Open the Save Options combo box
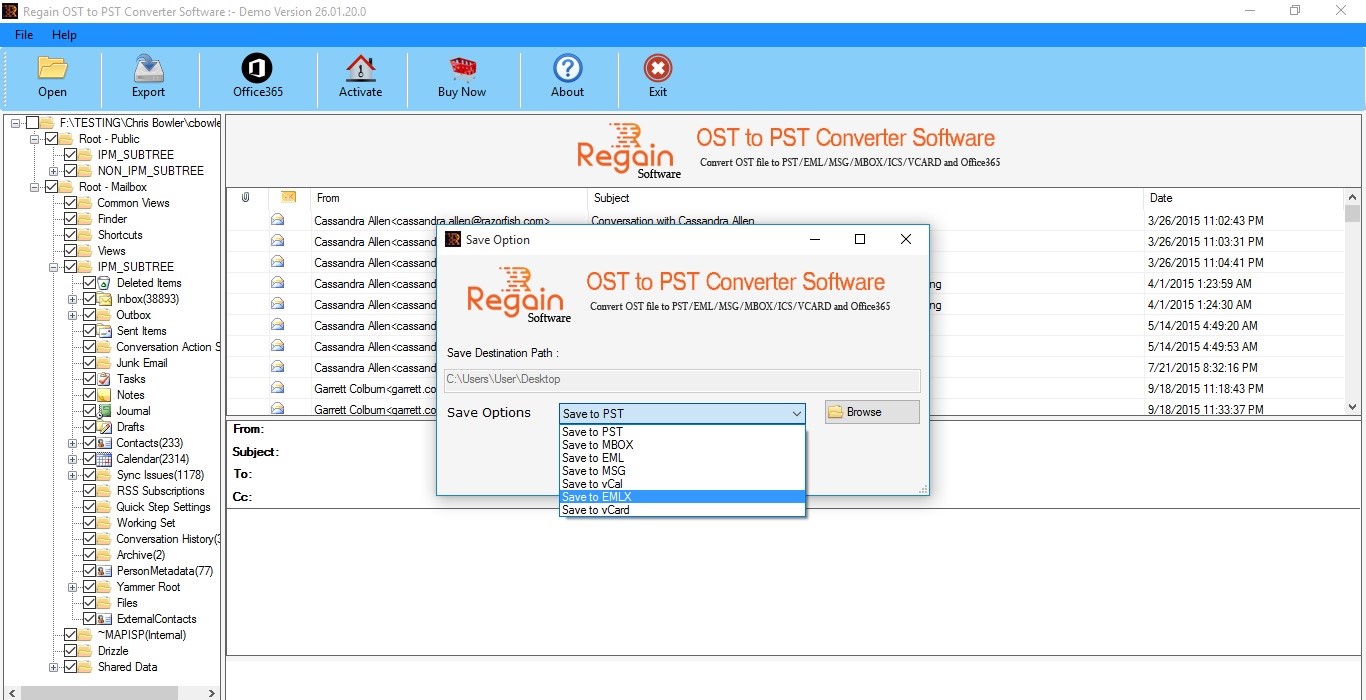The width and height of the screenshot is (1366, 700). [x=682, y=413]
